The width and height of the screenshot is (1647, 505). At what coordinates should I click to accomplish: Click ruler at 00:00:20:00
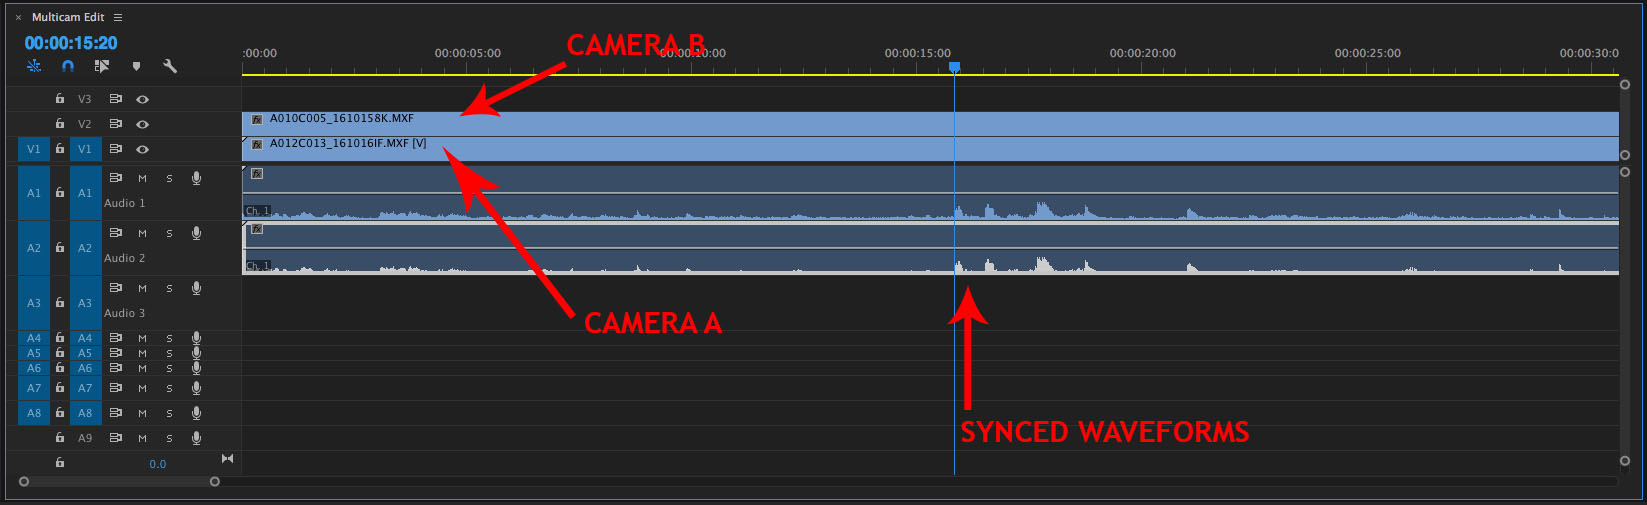click(x=1142, y=53)
